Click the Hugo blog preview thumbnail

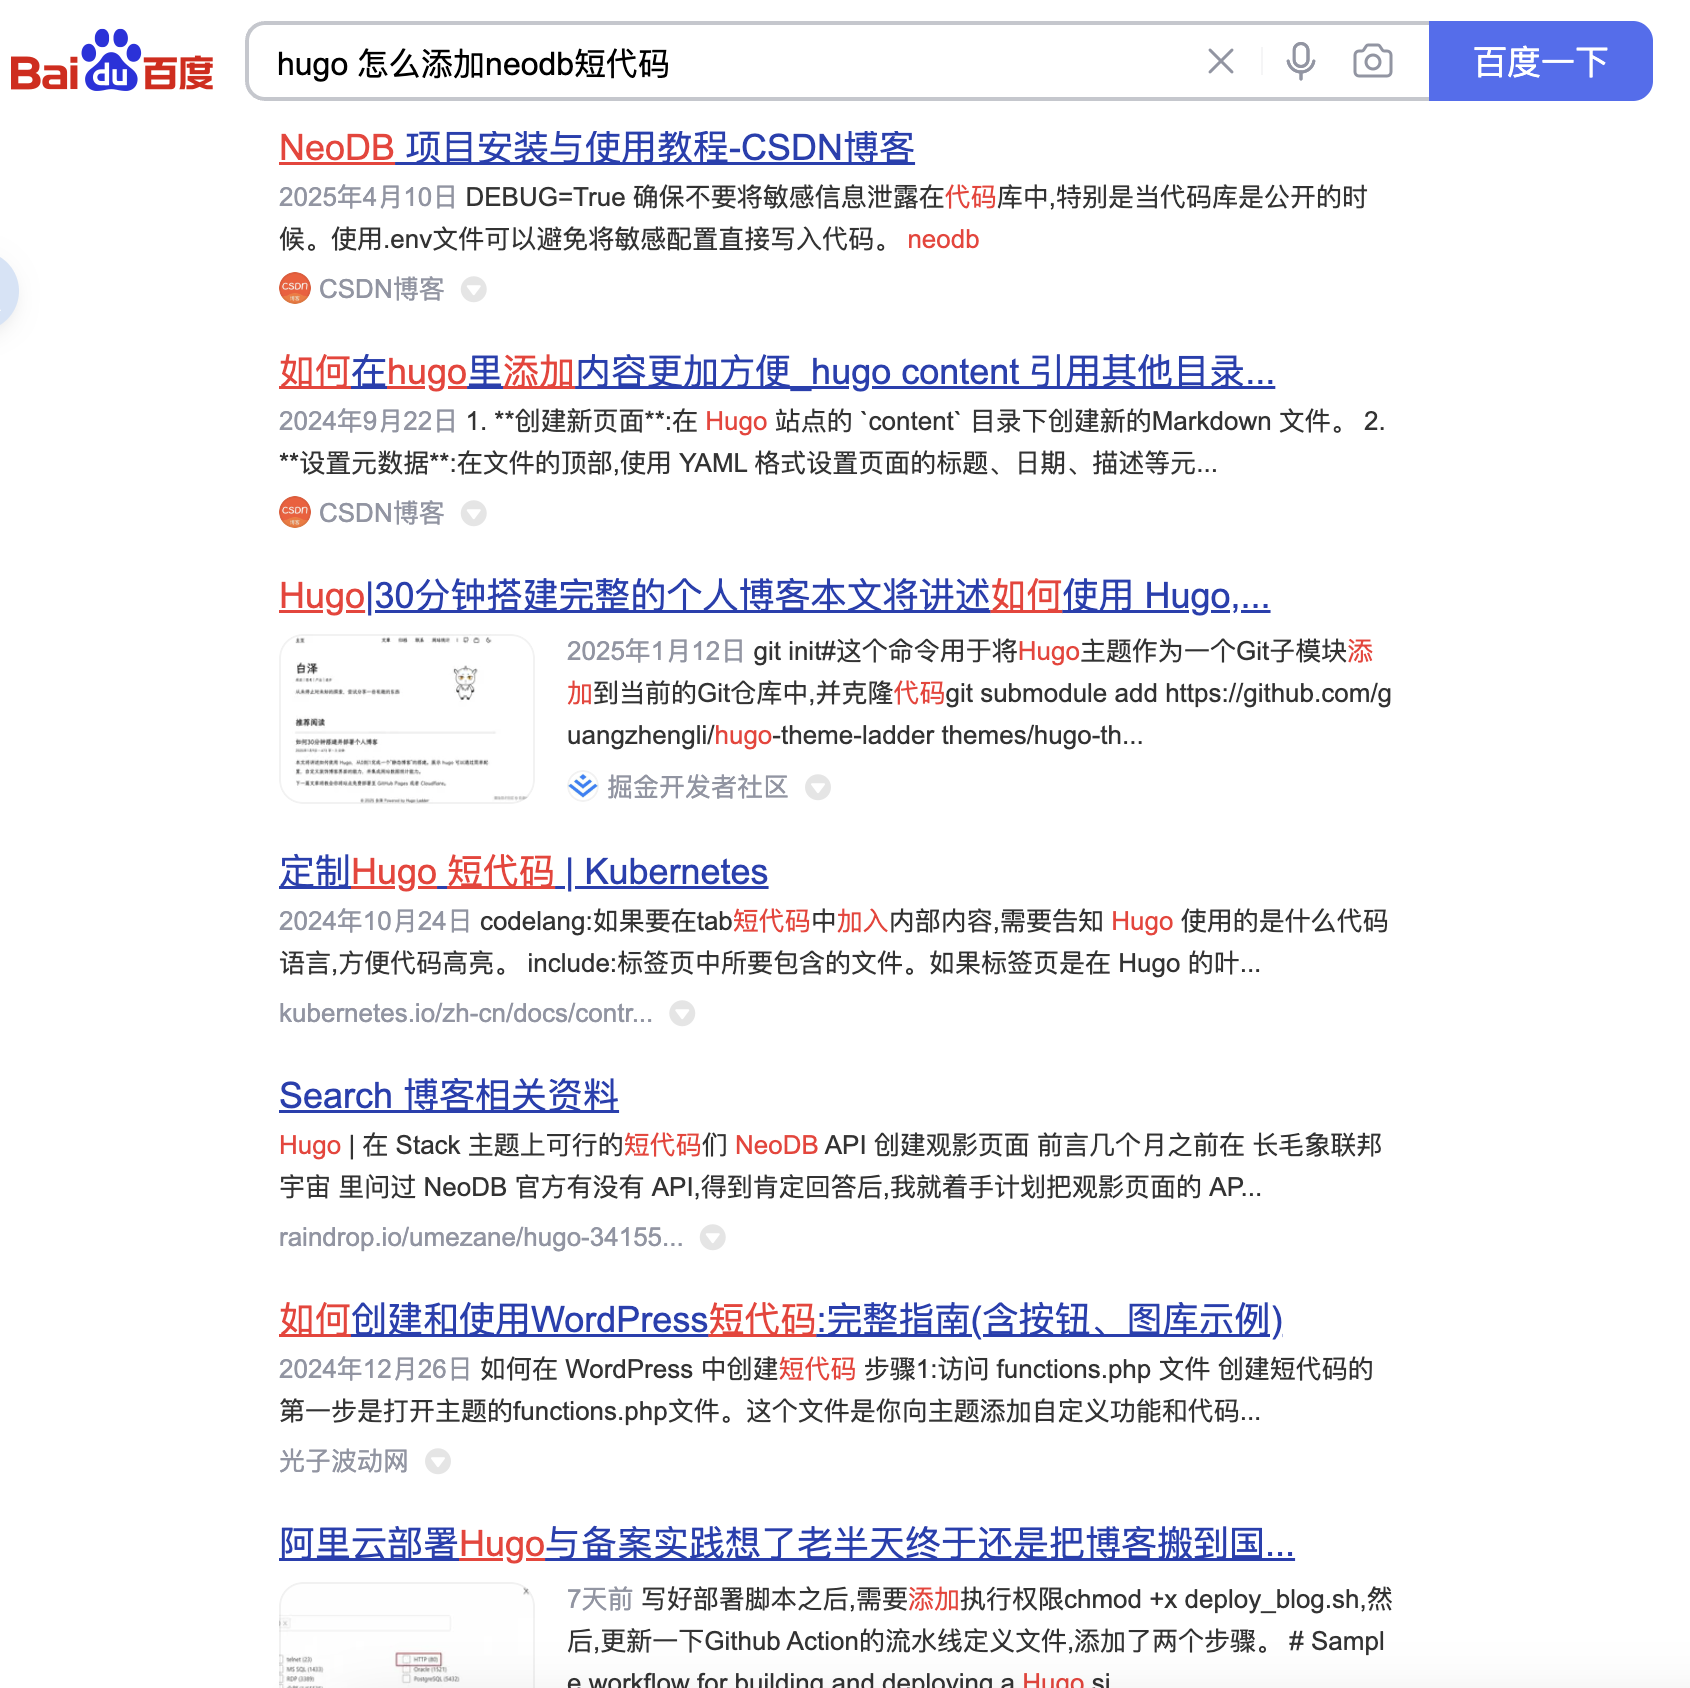[407, 718]
